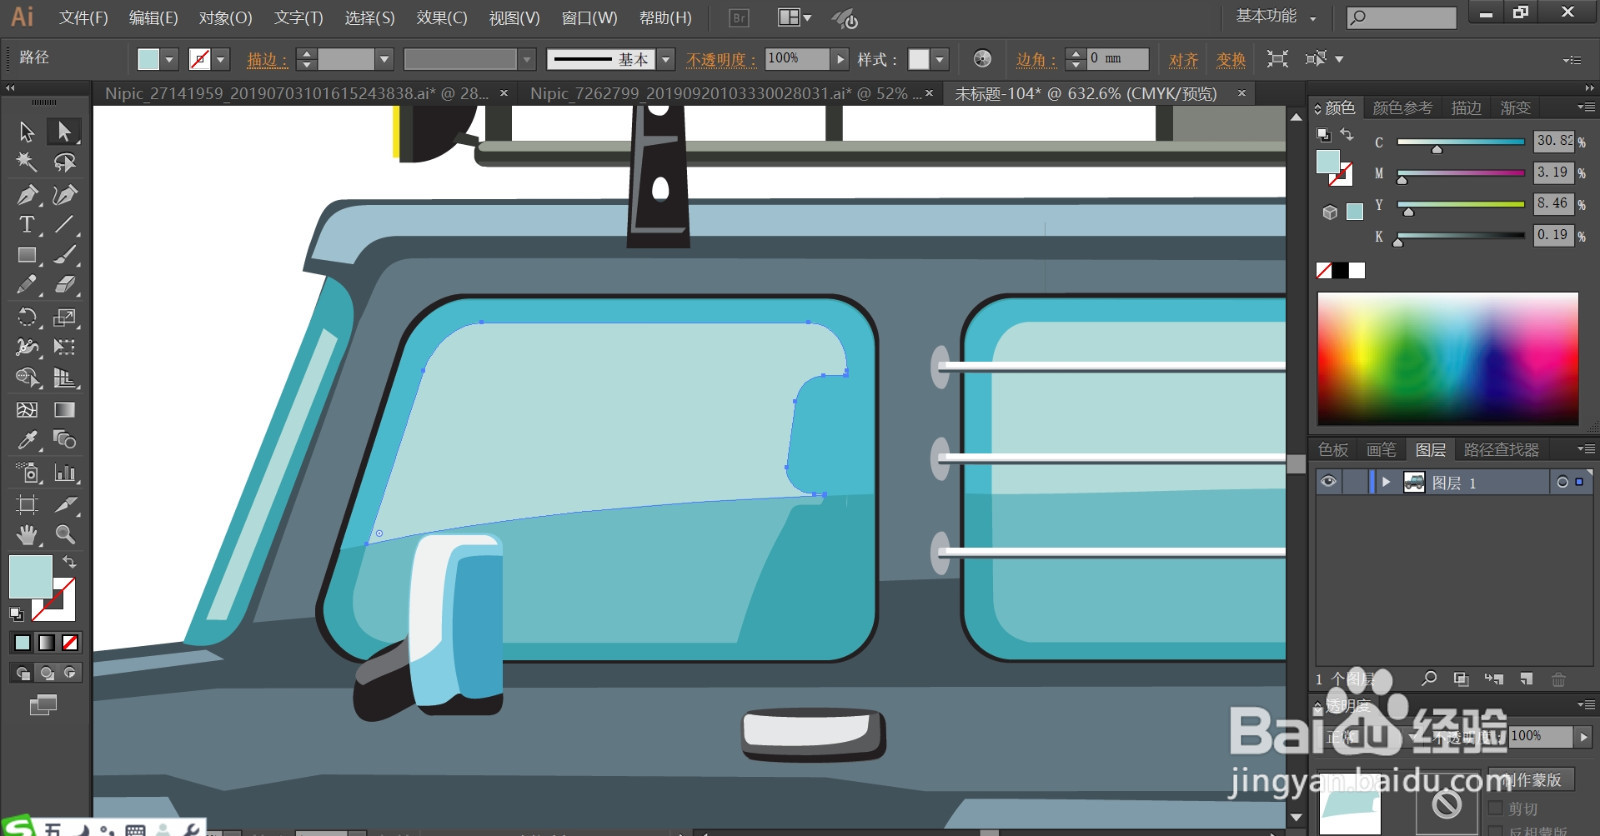Choose Draw Normal mode in toolbox
Viewport: 1600px width, 836px height.
click(22, 673)
